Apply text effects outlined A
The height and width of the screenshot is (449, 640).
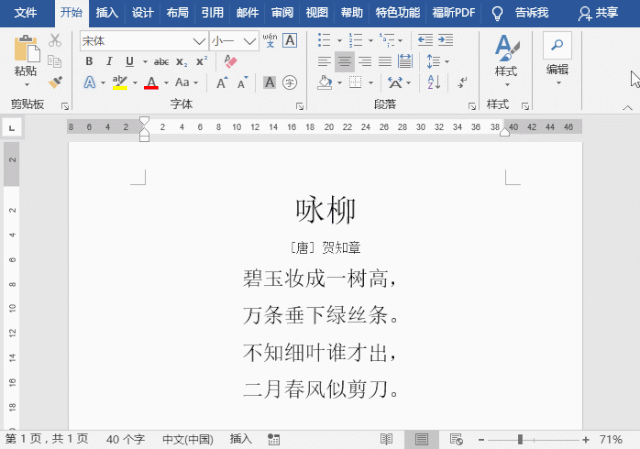tap(90, 83)
